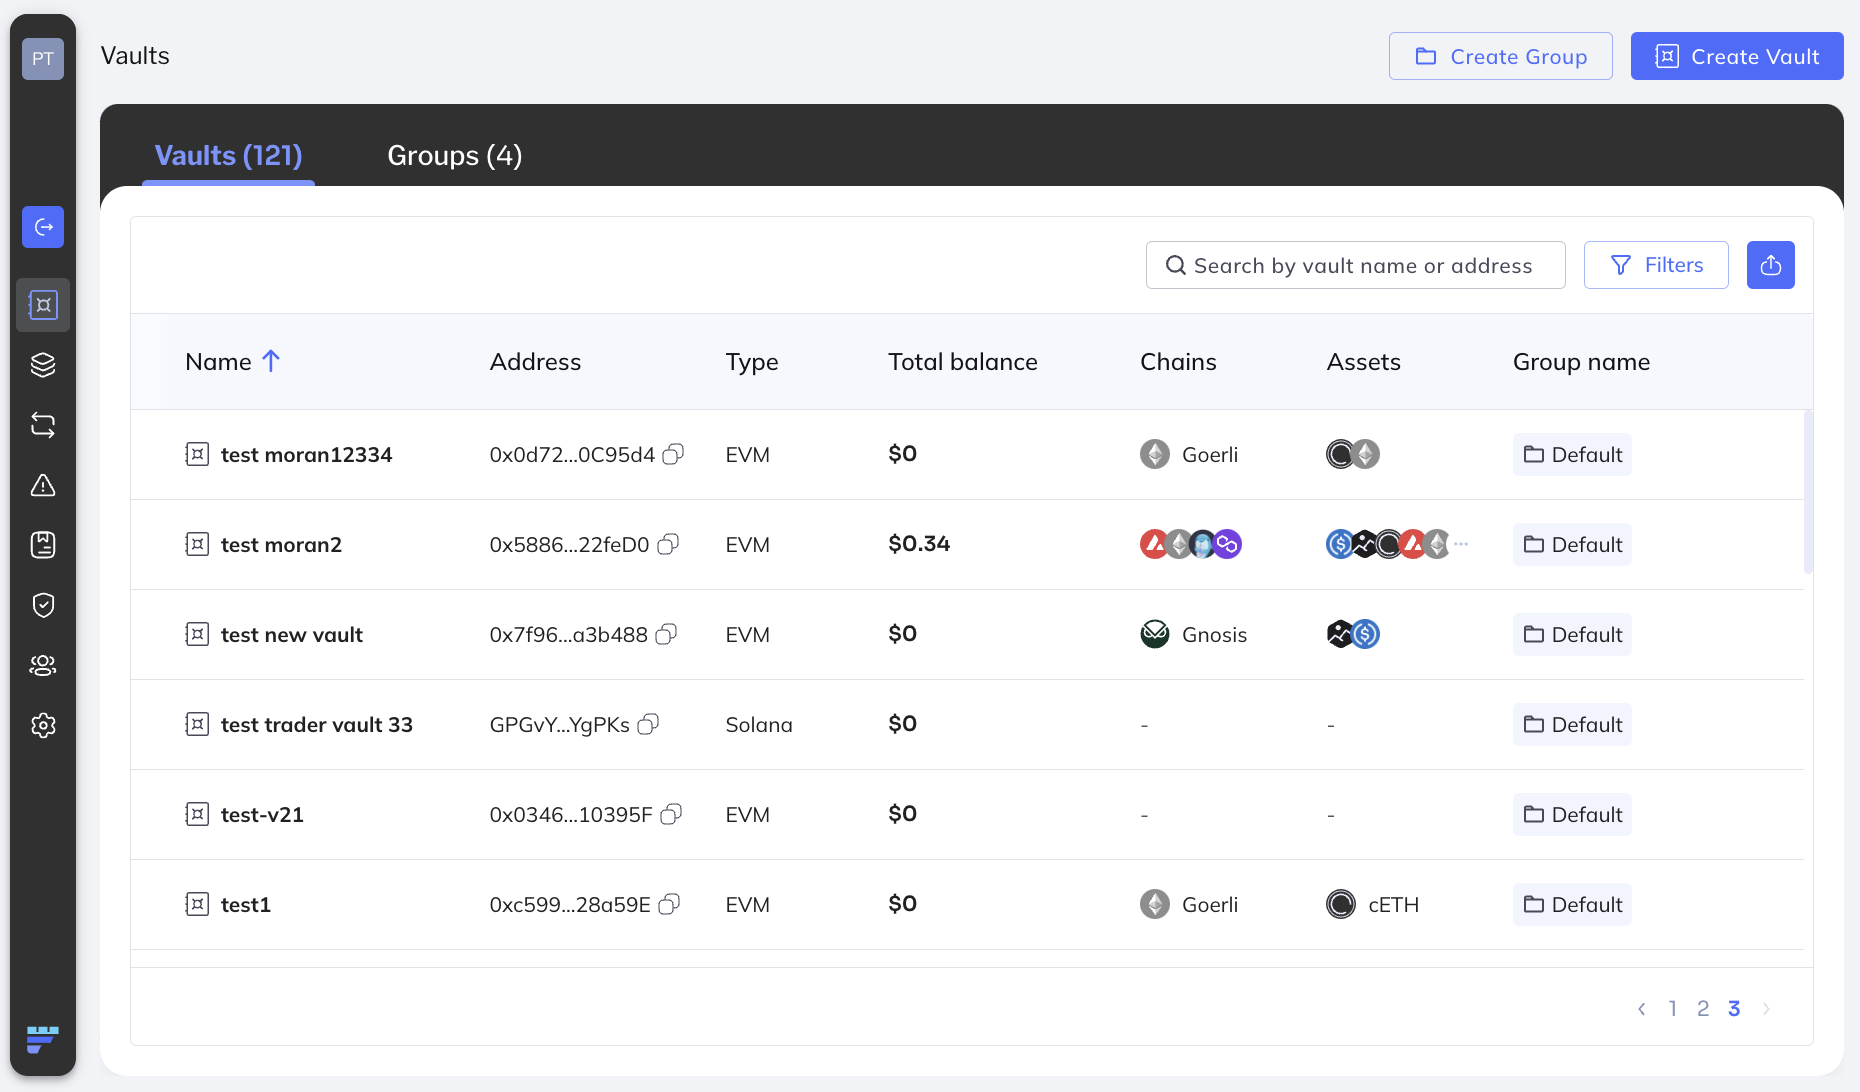Click the blue export upload button
This screenshot has width=1860, height=1092.
(1770, 265)
